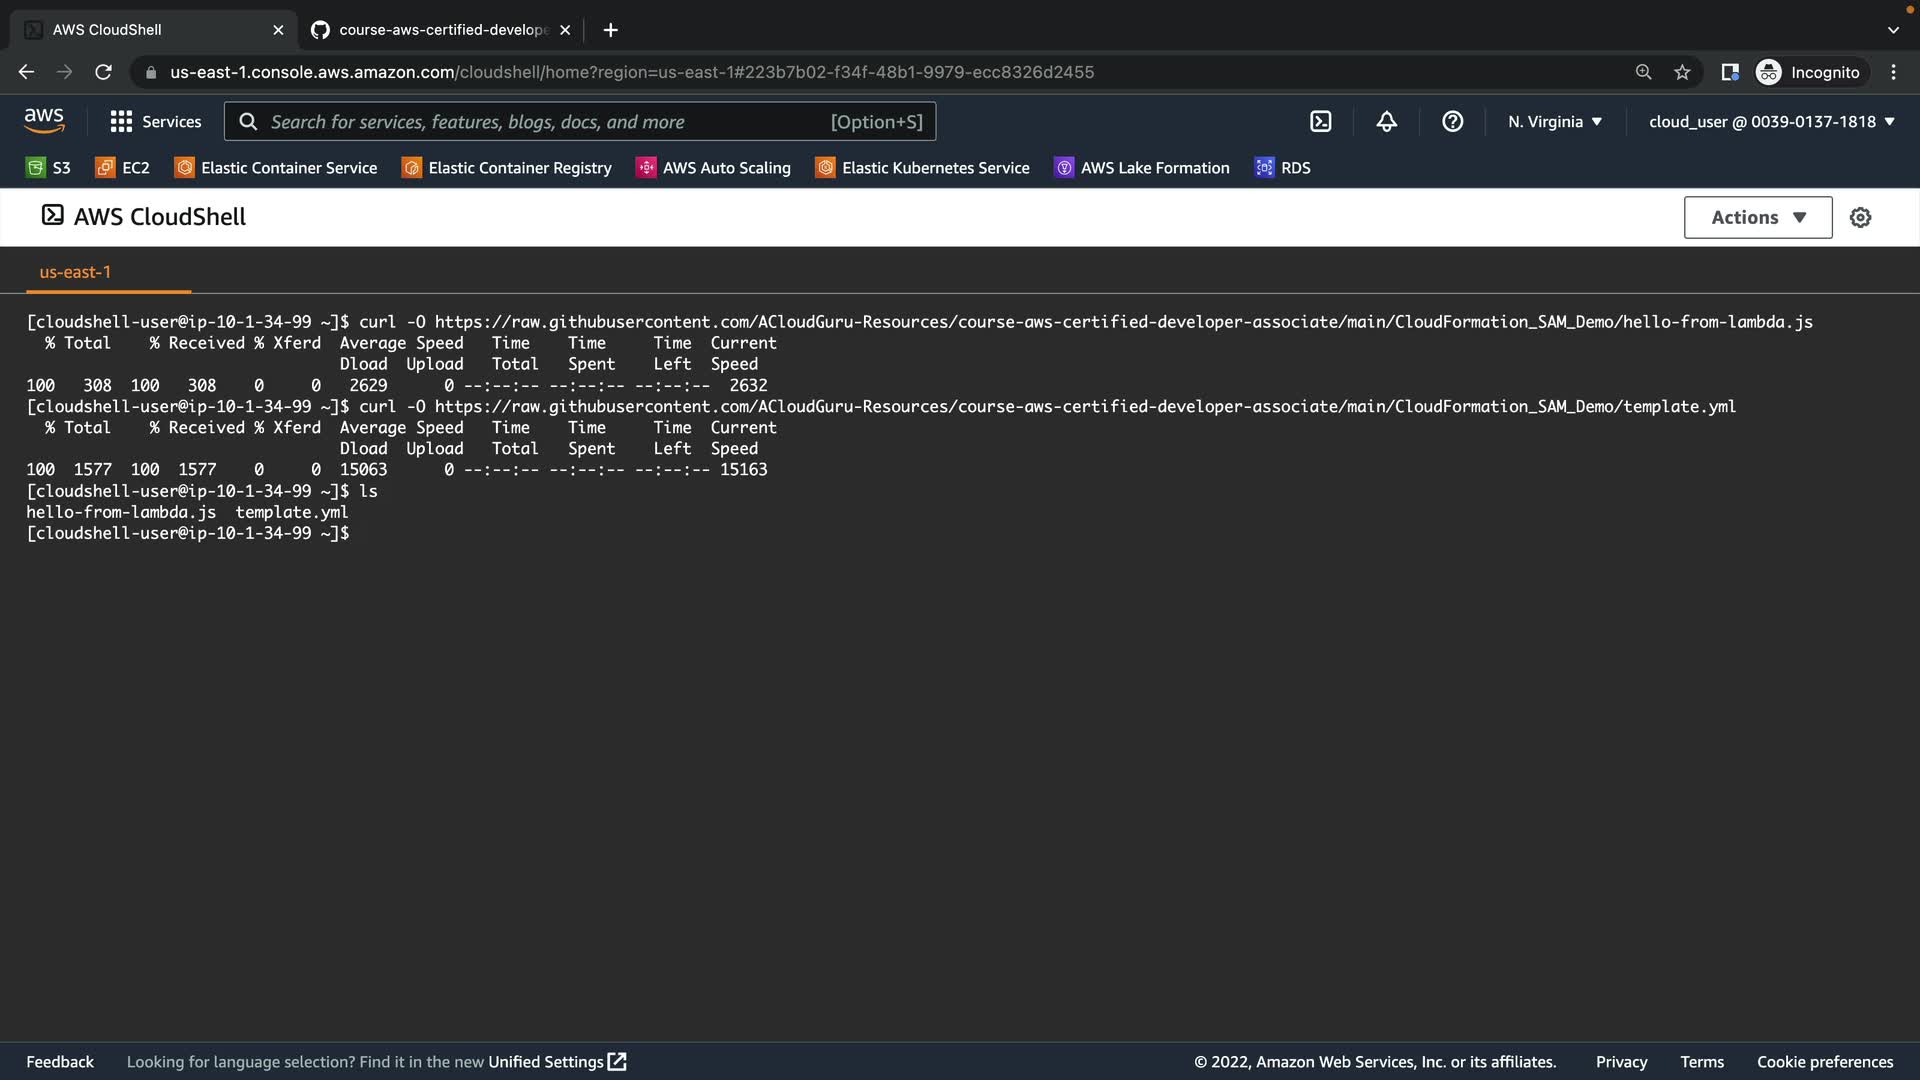Go to AWS console home logo
This screenshot has height=1080, width=1920.
click(x=44, y=121)
